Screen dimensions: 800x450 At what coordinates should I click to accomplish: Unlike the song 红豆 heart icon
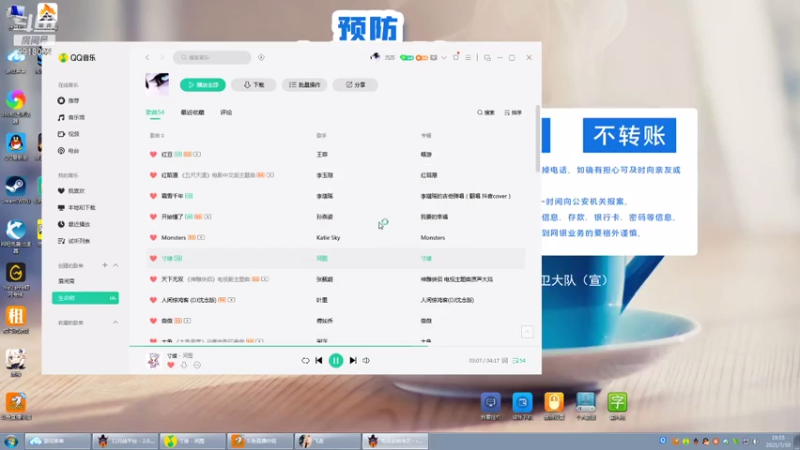(x=153, y=155)
